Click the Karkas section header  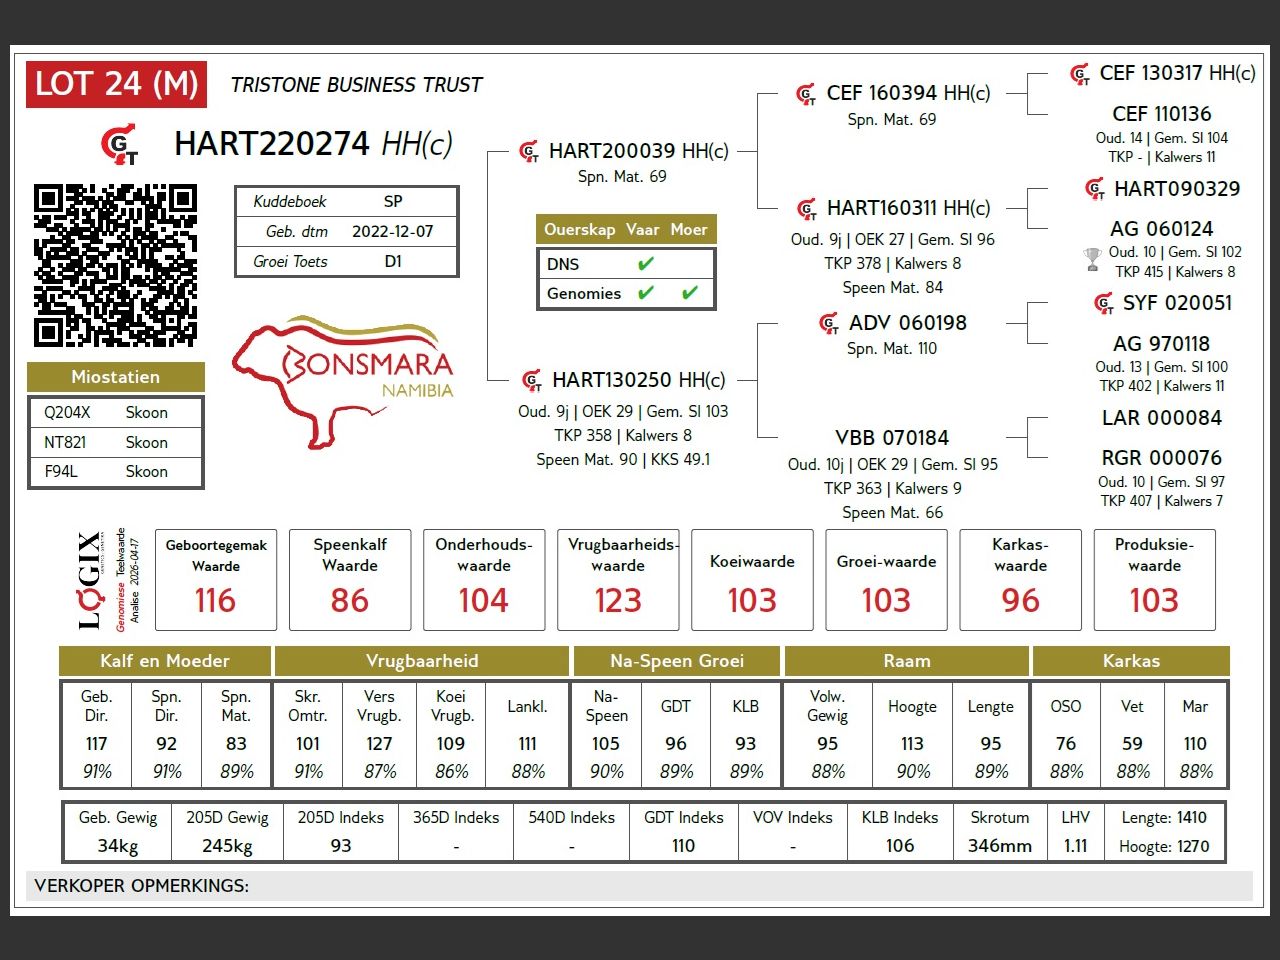coord(1131,661)
